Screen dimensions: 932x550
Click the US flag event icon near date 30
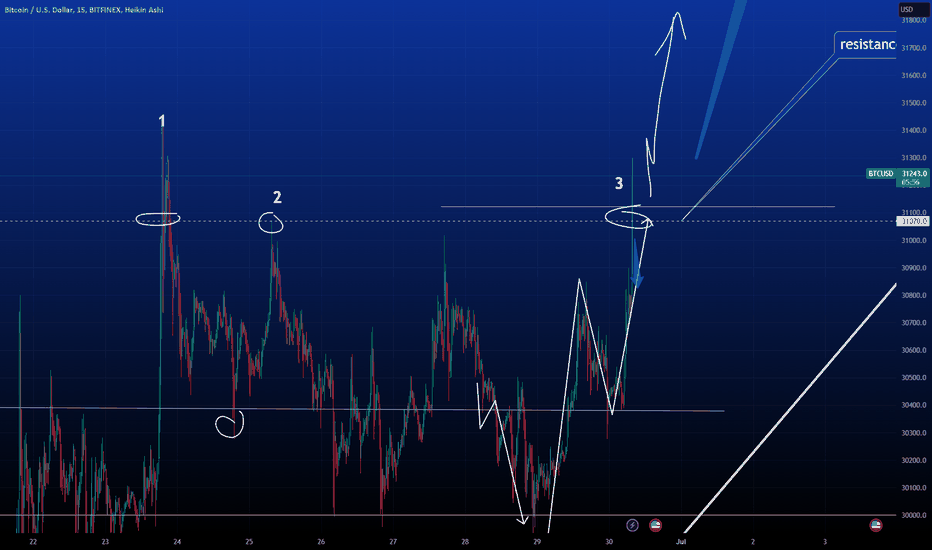click(655, 525)
